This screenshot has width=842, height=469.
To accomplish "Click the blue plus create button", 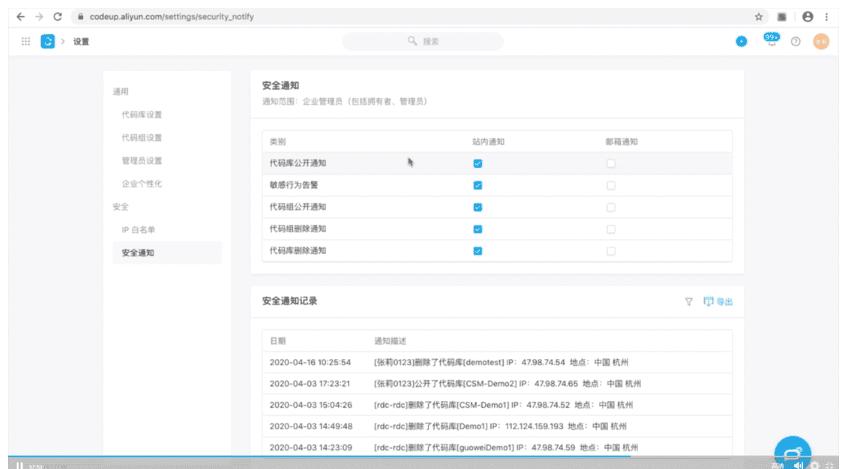I will pyautogui.click(x=741, y=41).
